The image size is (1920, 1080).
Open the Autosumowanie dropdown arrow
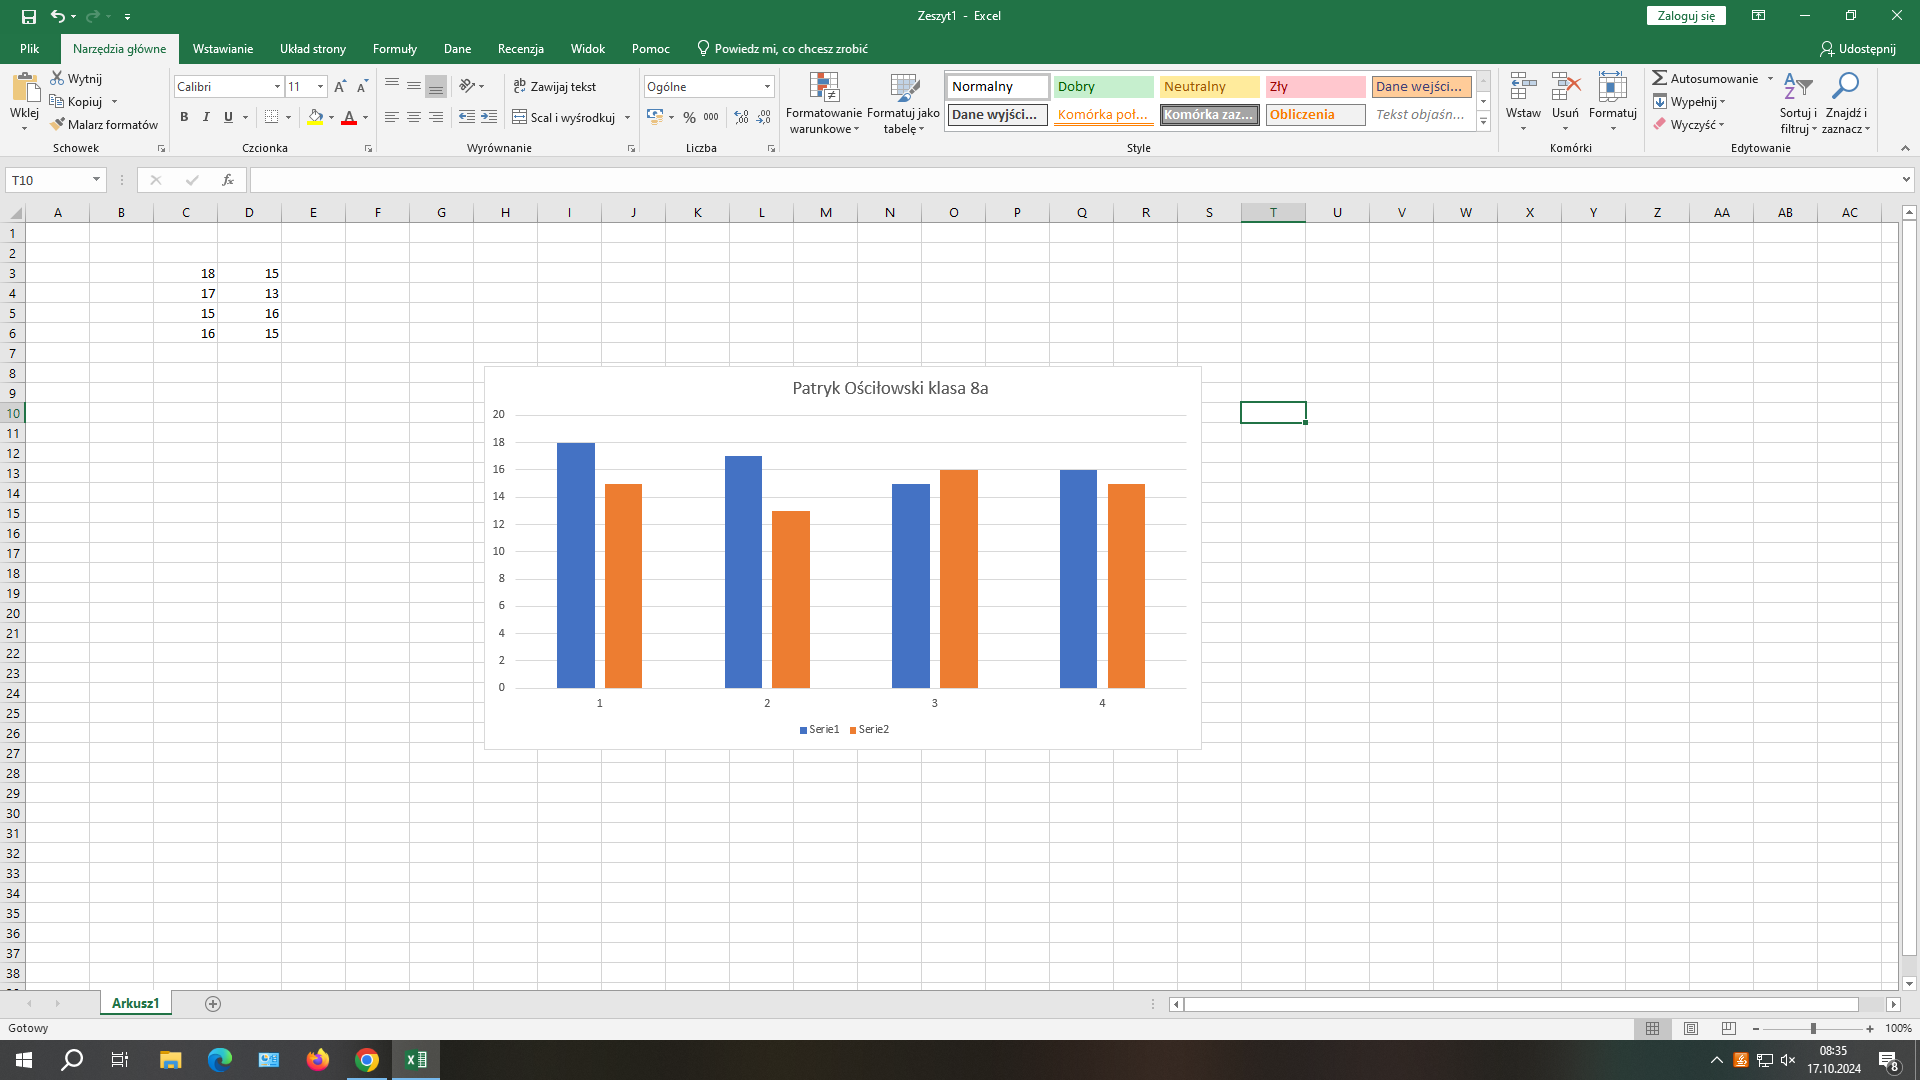1770,79
